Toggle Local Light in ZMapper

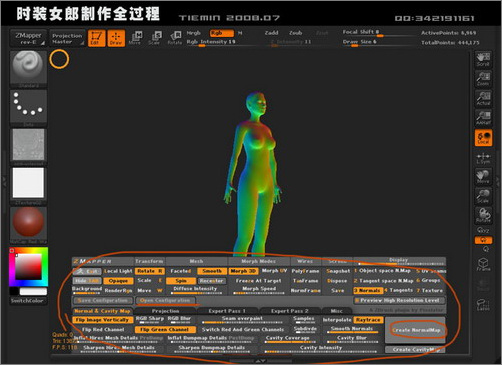[x=118, y=271]
